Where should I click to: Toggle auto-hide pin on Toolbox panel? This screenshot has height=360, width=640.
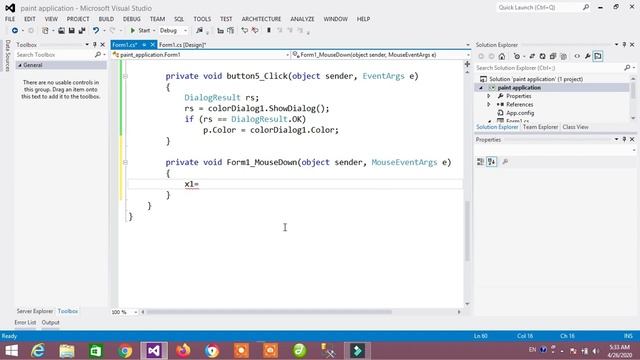[95, 44]
